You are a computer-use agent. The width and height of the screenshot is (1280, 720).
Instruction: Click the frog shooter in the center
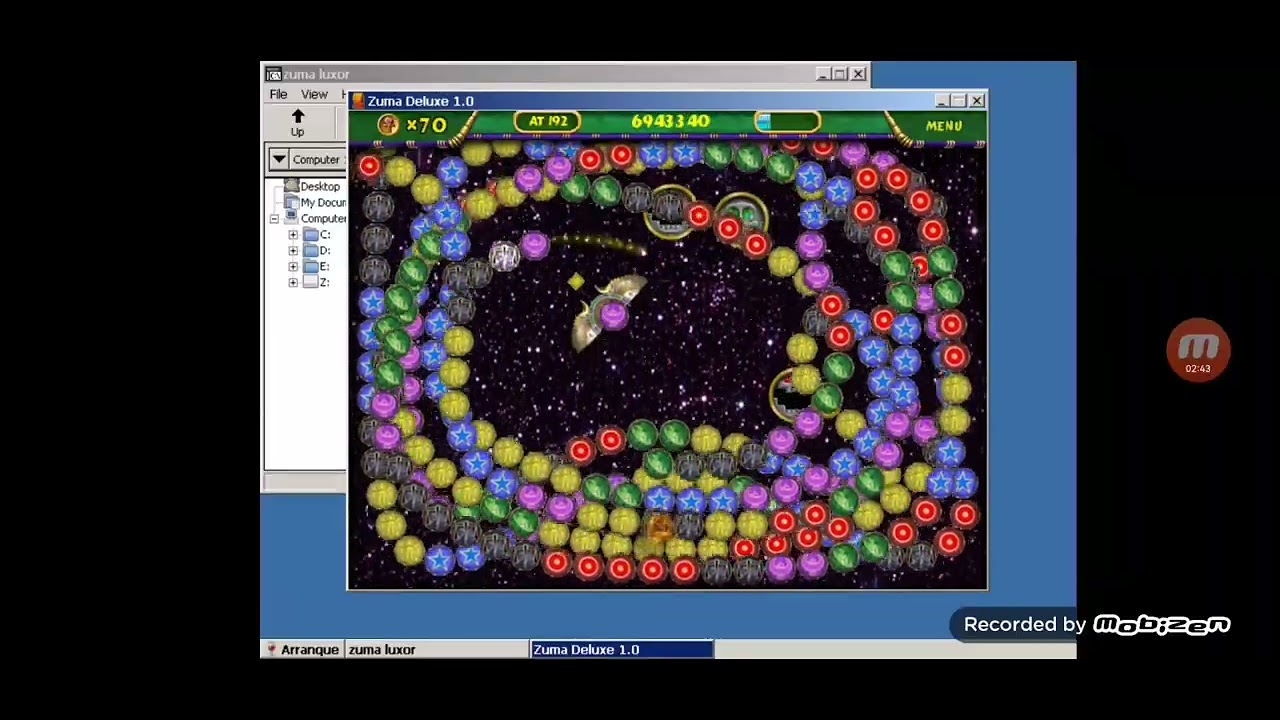click(610, 312)
